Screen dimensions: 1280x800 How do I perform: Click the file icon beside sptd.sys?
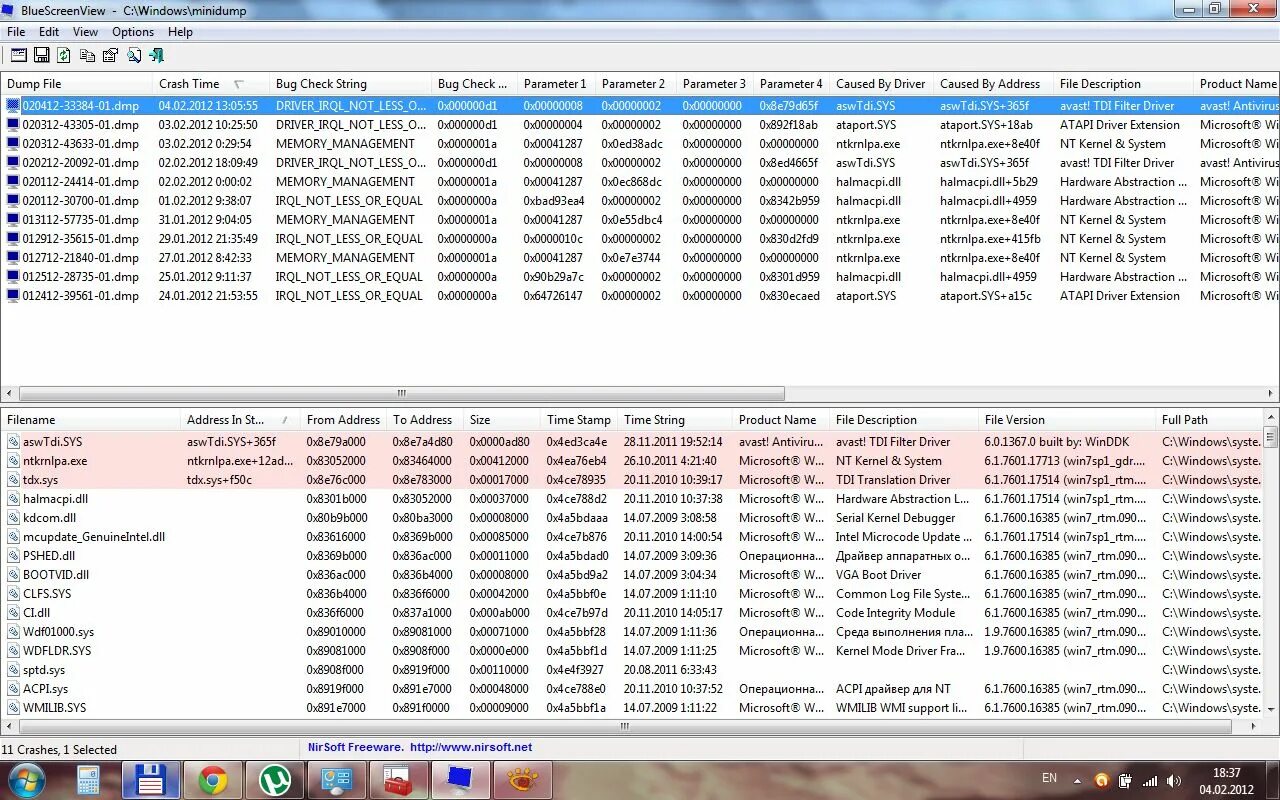(x=14, y=670)
